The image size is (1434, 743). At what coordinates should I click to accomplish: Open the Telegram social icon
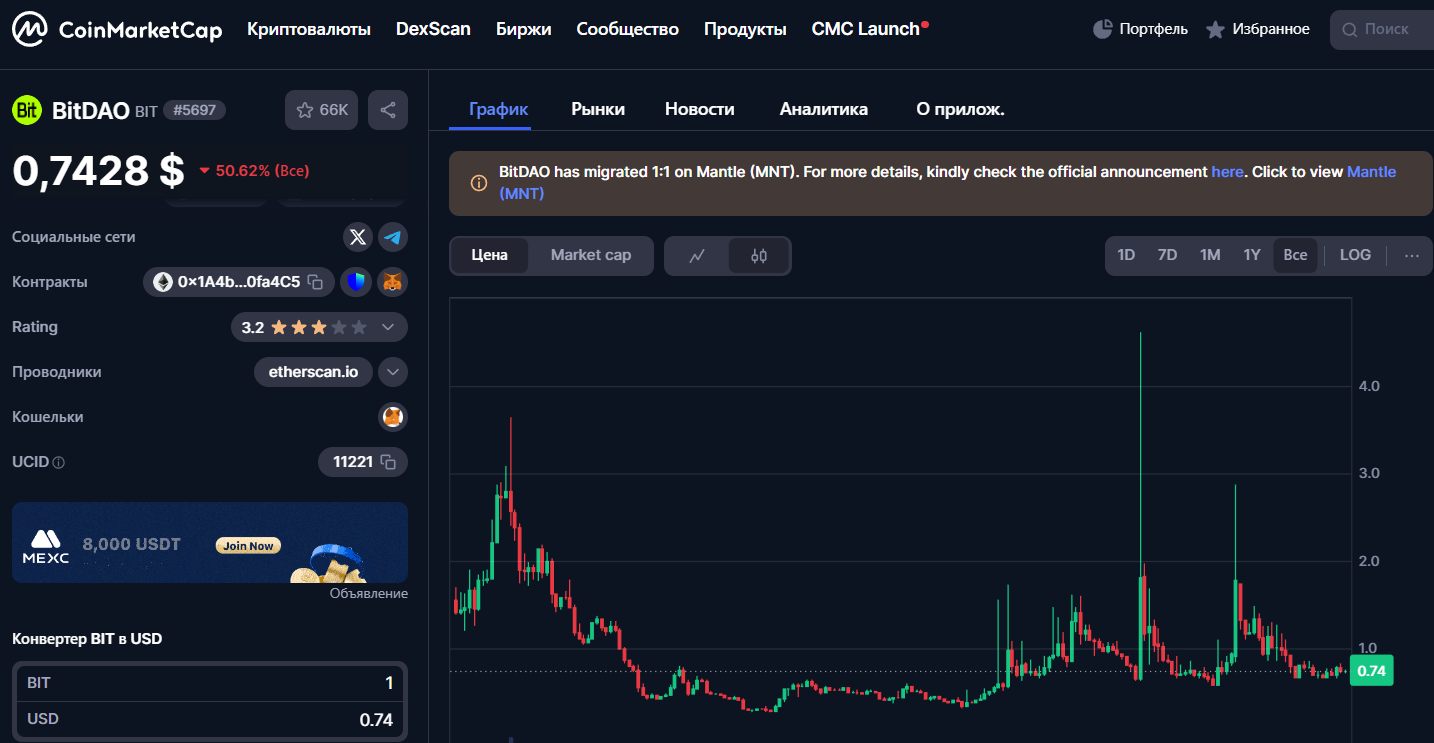pos(393,237)
